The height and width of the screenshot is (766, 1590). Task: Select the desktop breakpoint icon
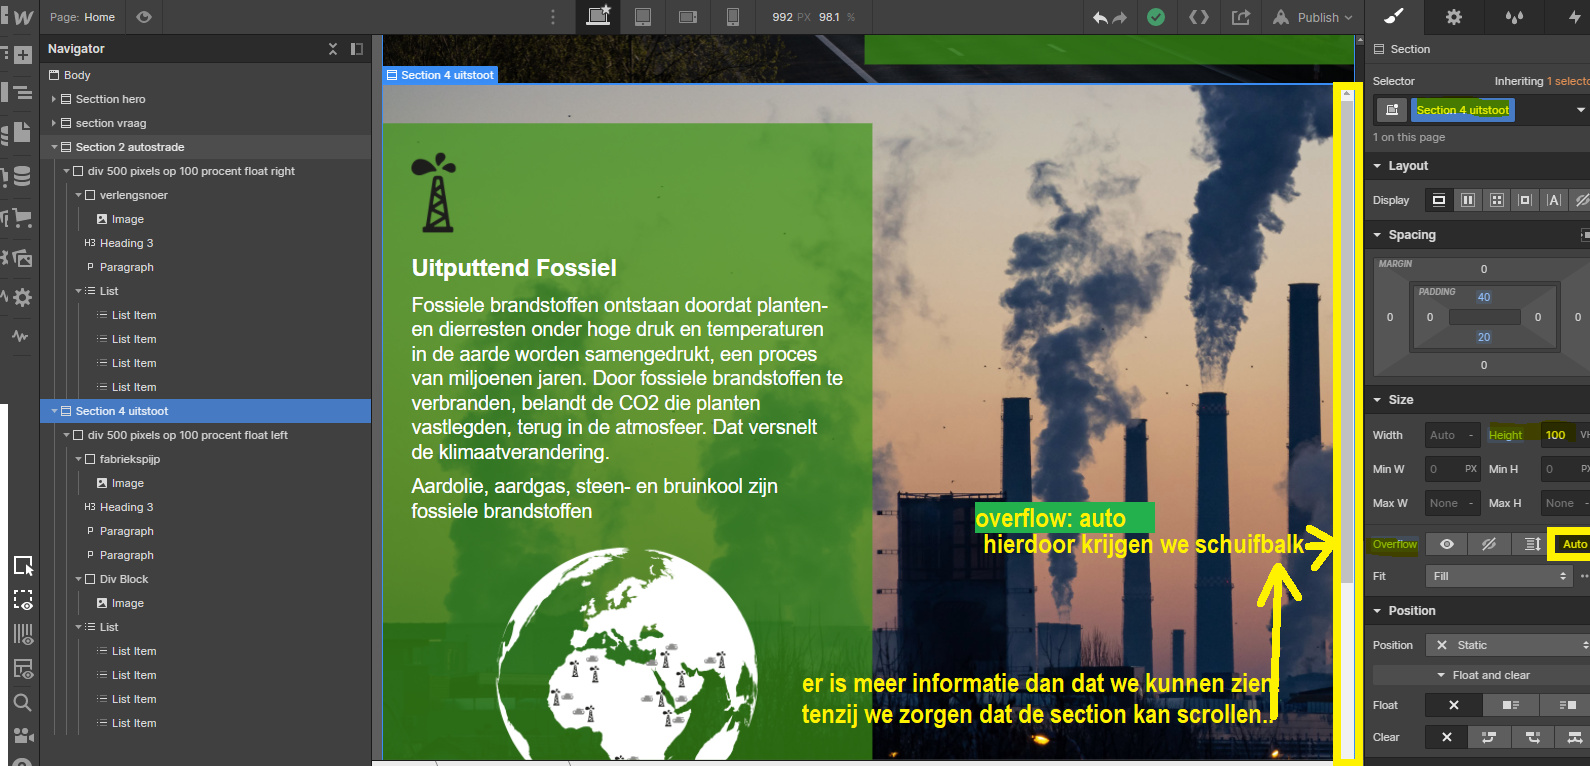click(598, 17)
